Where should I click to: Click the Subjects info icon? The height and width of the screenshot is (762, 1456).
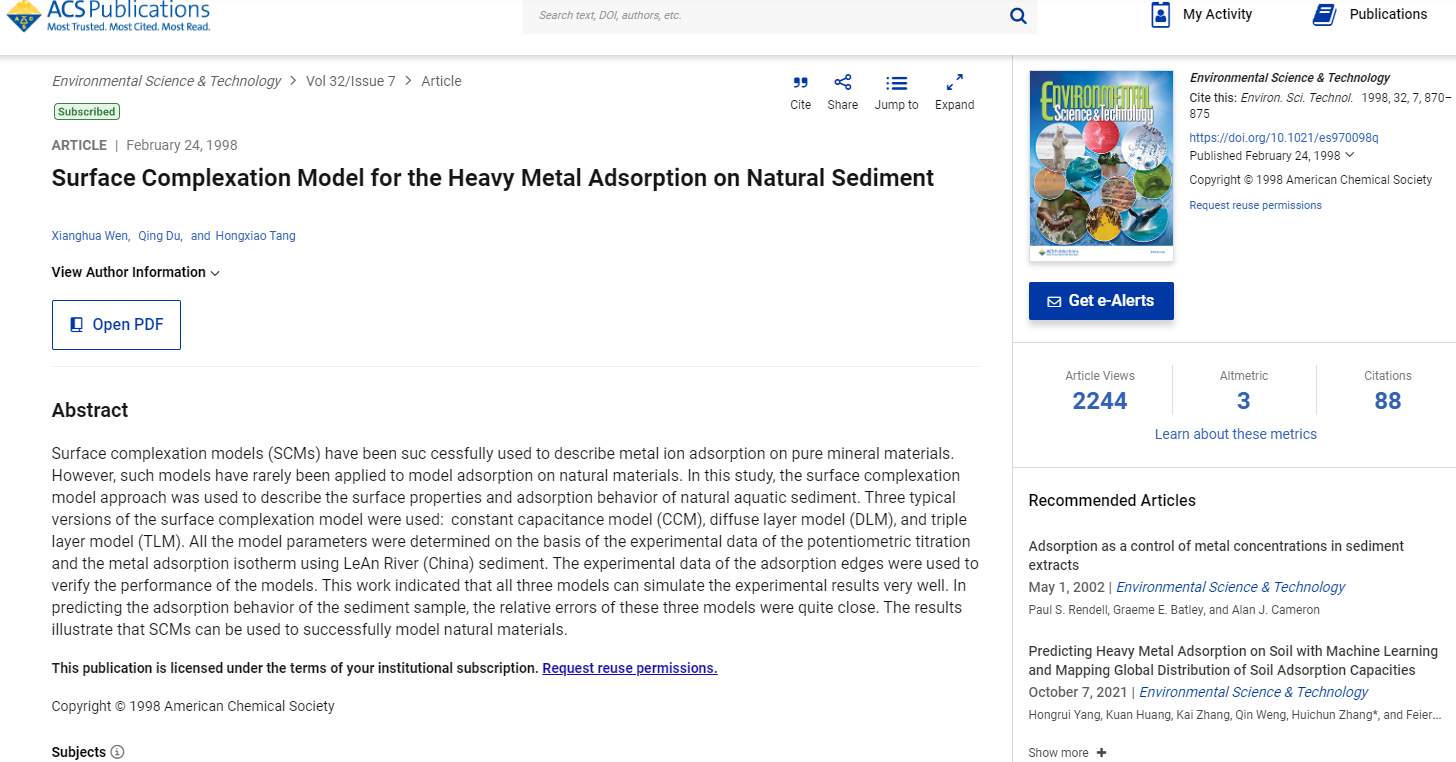117,752
